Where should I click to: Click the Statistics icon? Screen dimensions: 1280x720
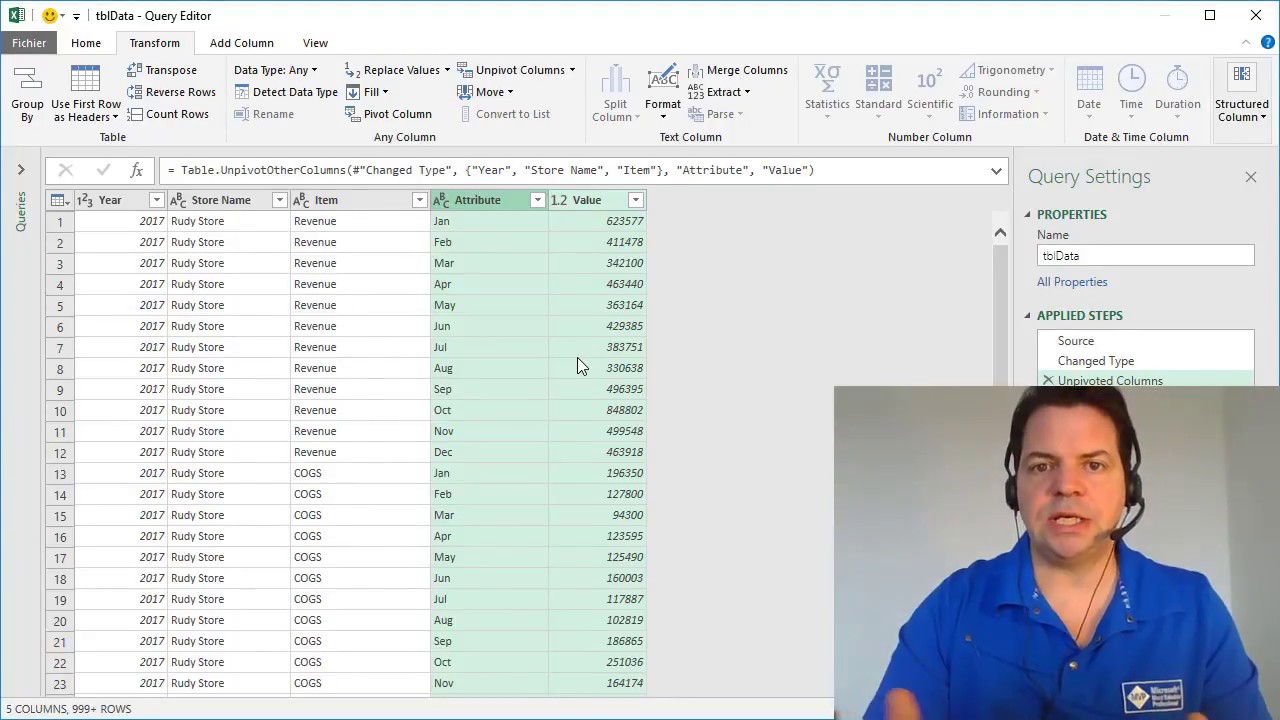tap(827, 78)
